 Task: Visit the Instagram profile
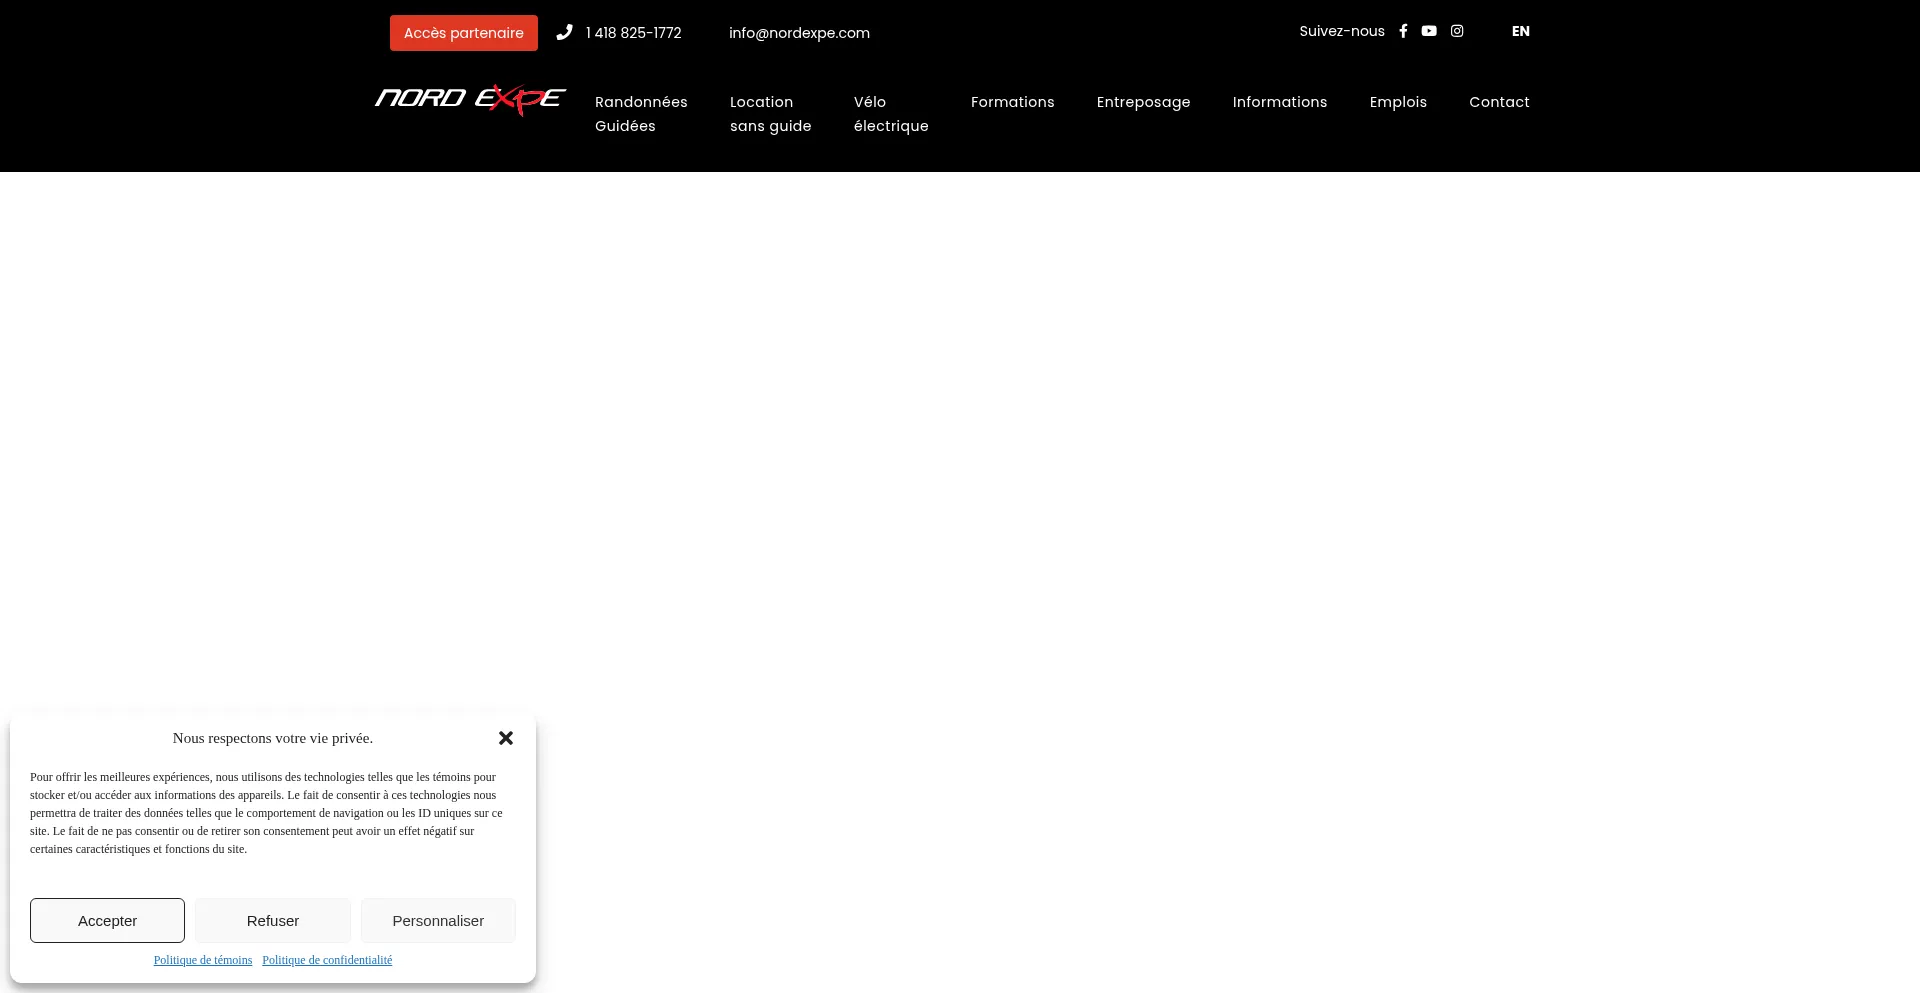click(x=1457, y=31)
